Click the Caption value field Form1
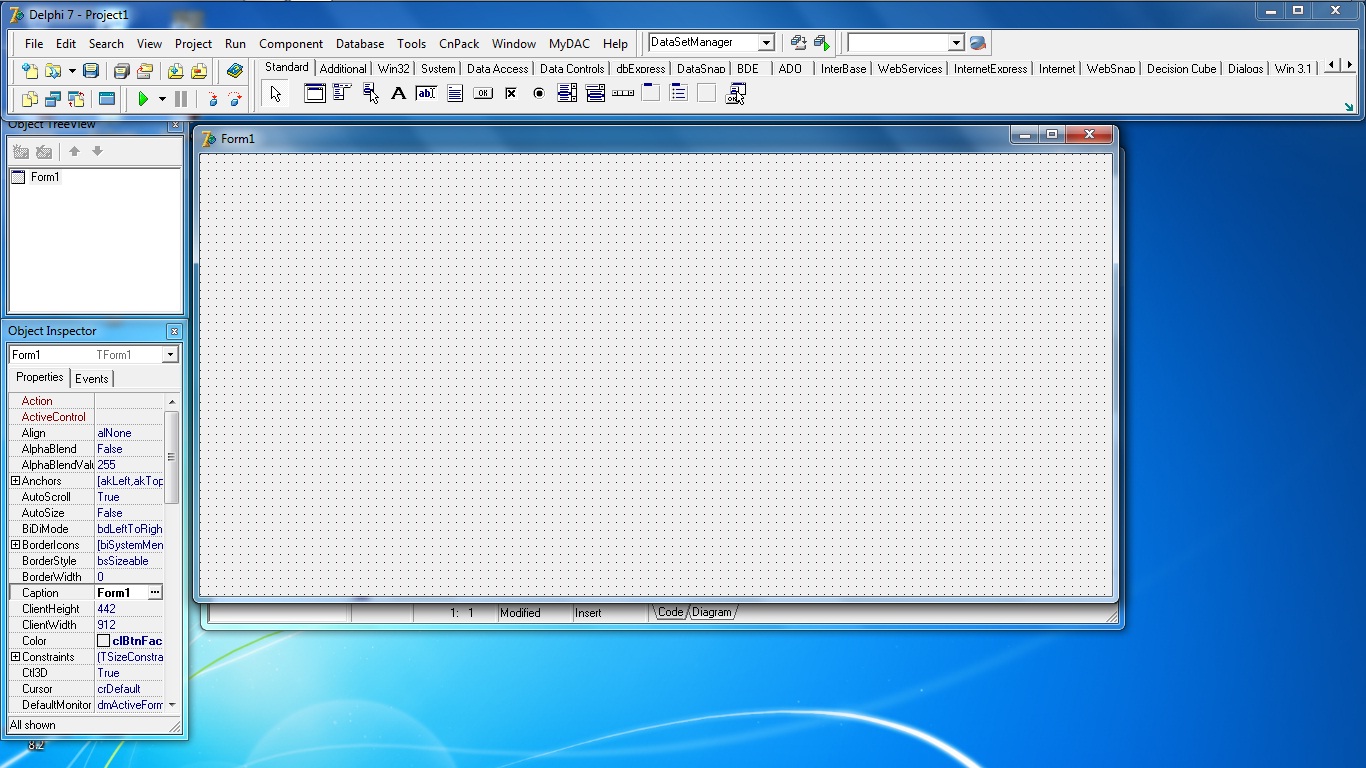The width and height of the screenshot is (1366, 768). [121, 593]
